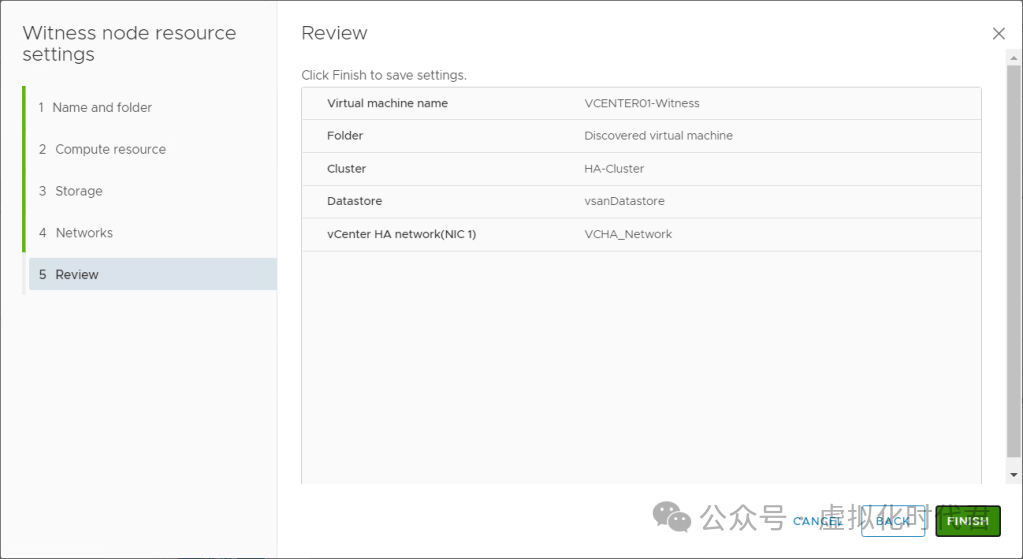Click the scrollbar up arrow

coord(1014,58)
